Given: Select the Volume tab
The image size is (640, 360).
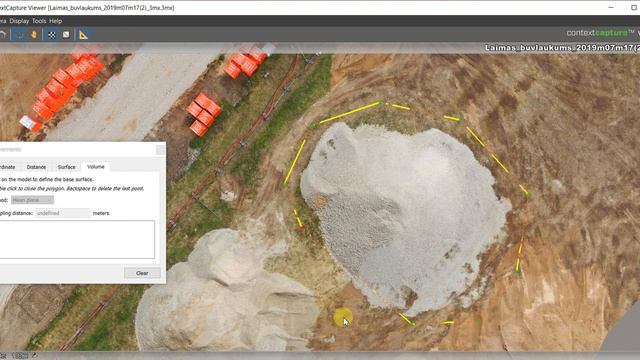Looking at the screenshot, I should (x=96, y=167).
